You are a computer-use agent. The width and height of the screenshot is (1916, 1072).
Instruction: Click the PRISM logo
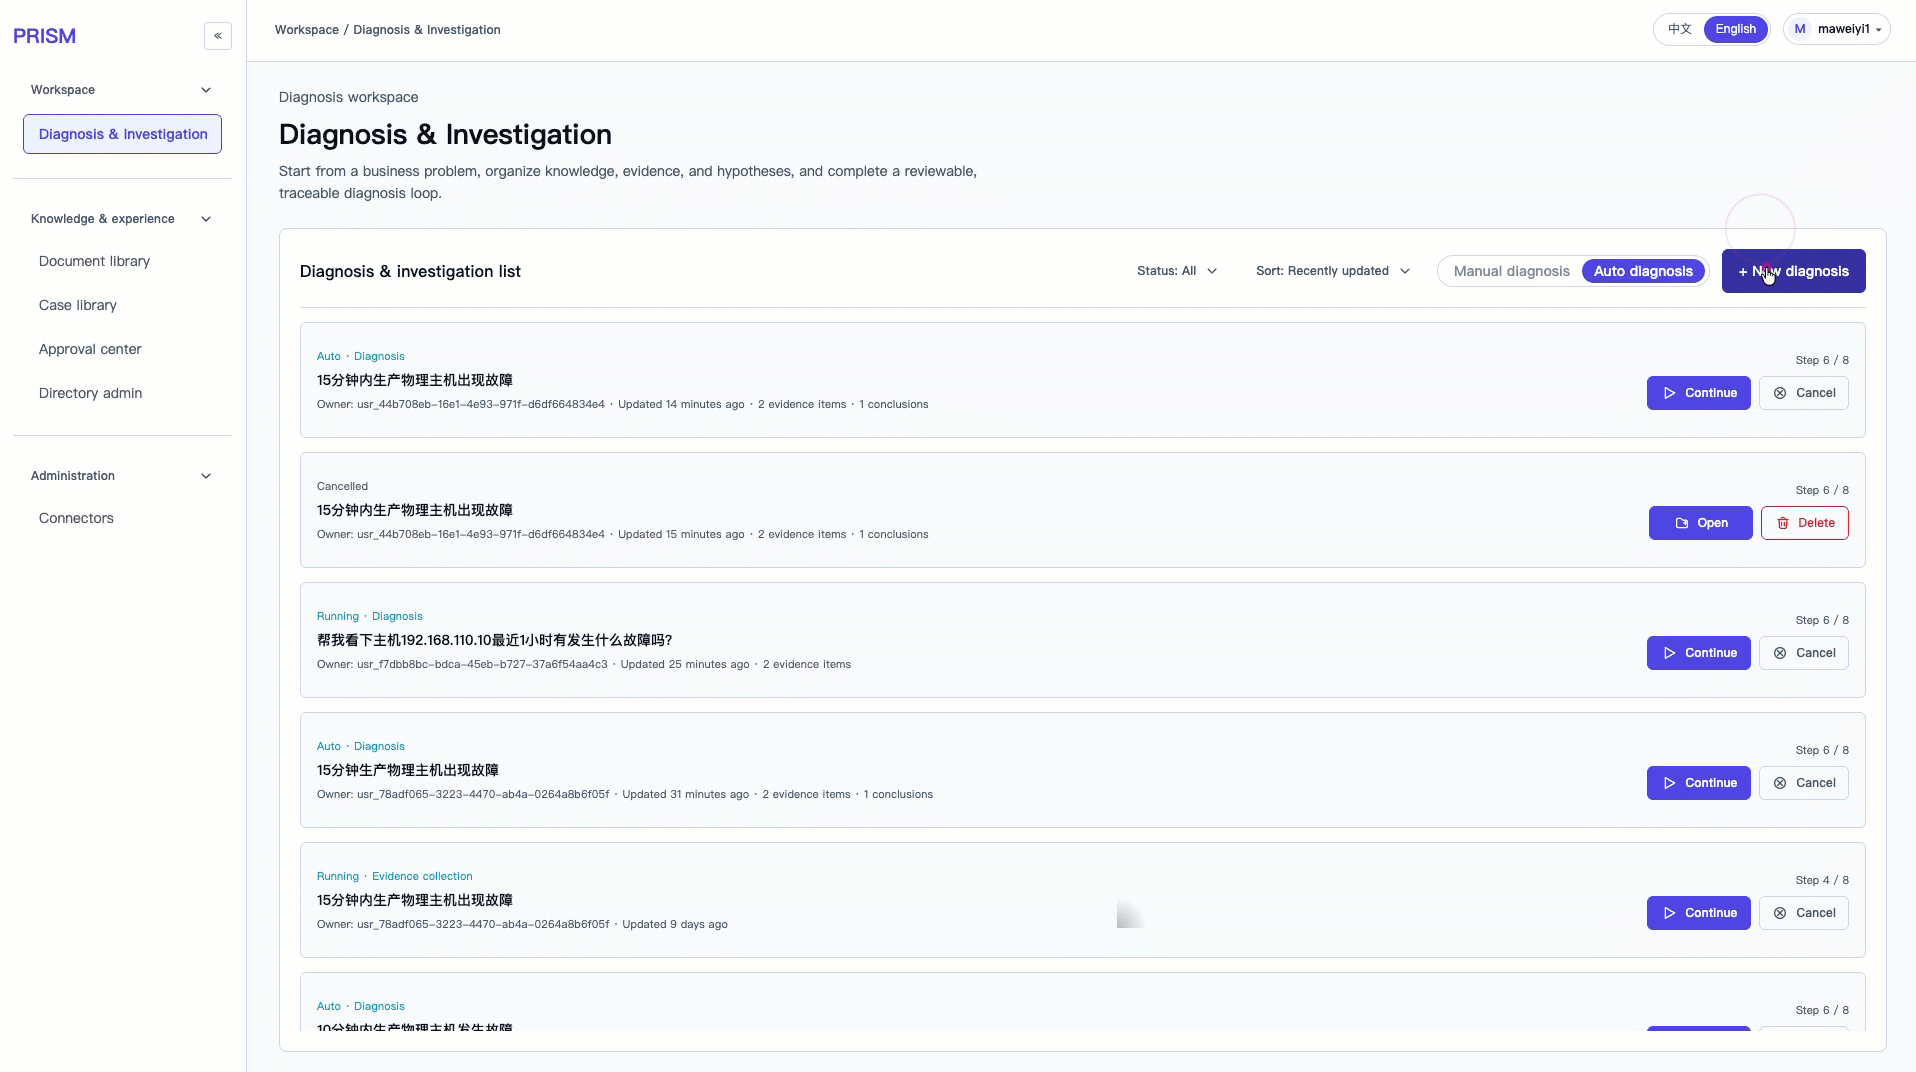pos(44,36)
